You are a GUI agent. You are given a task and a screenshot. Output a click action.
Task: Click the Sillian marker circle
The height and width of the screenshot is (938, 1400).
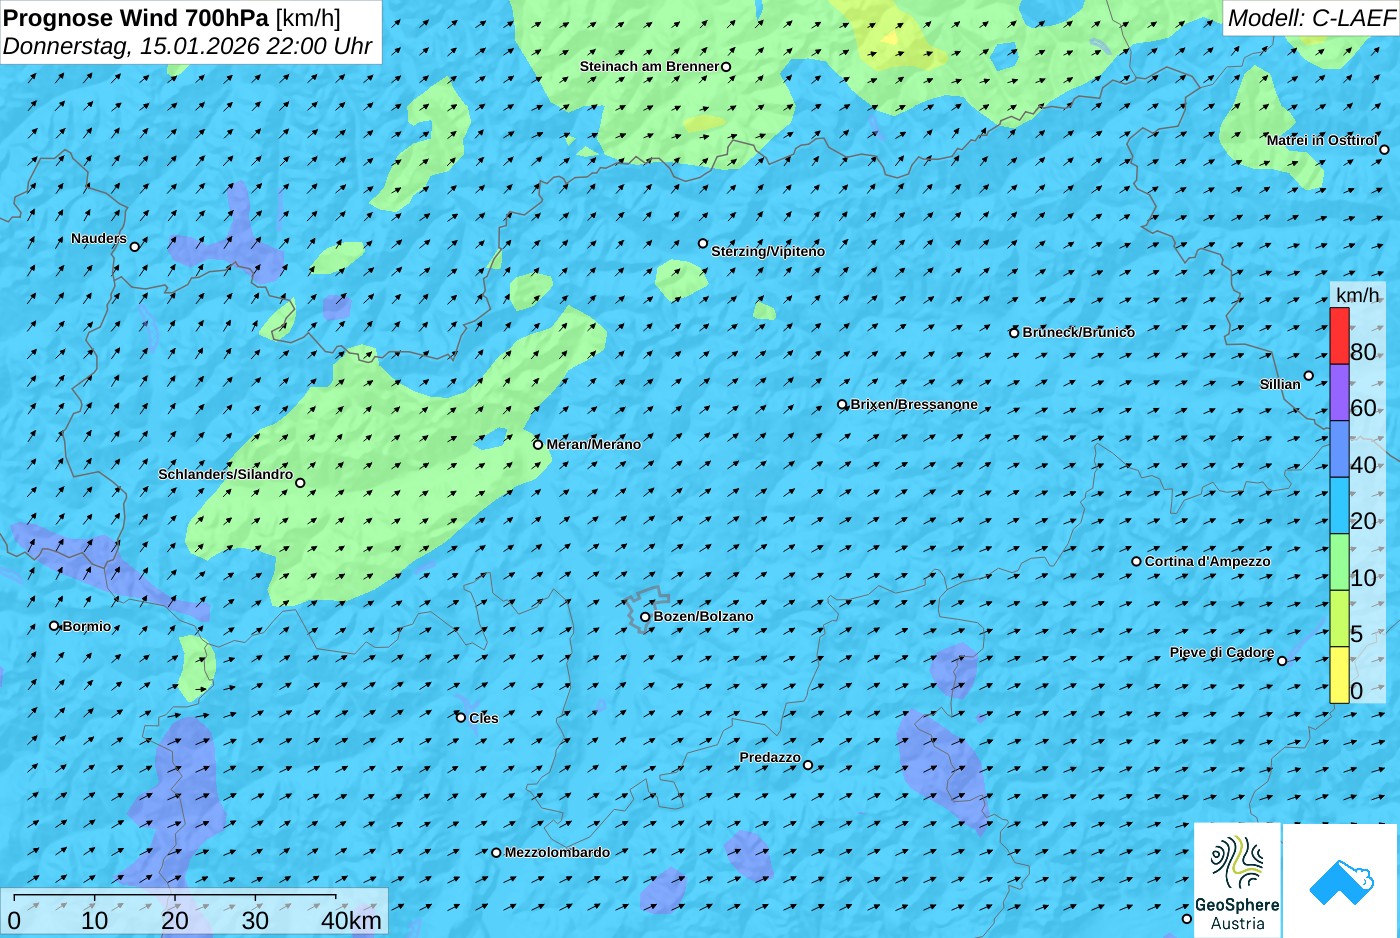1308,376
